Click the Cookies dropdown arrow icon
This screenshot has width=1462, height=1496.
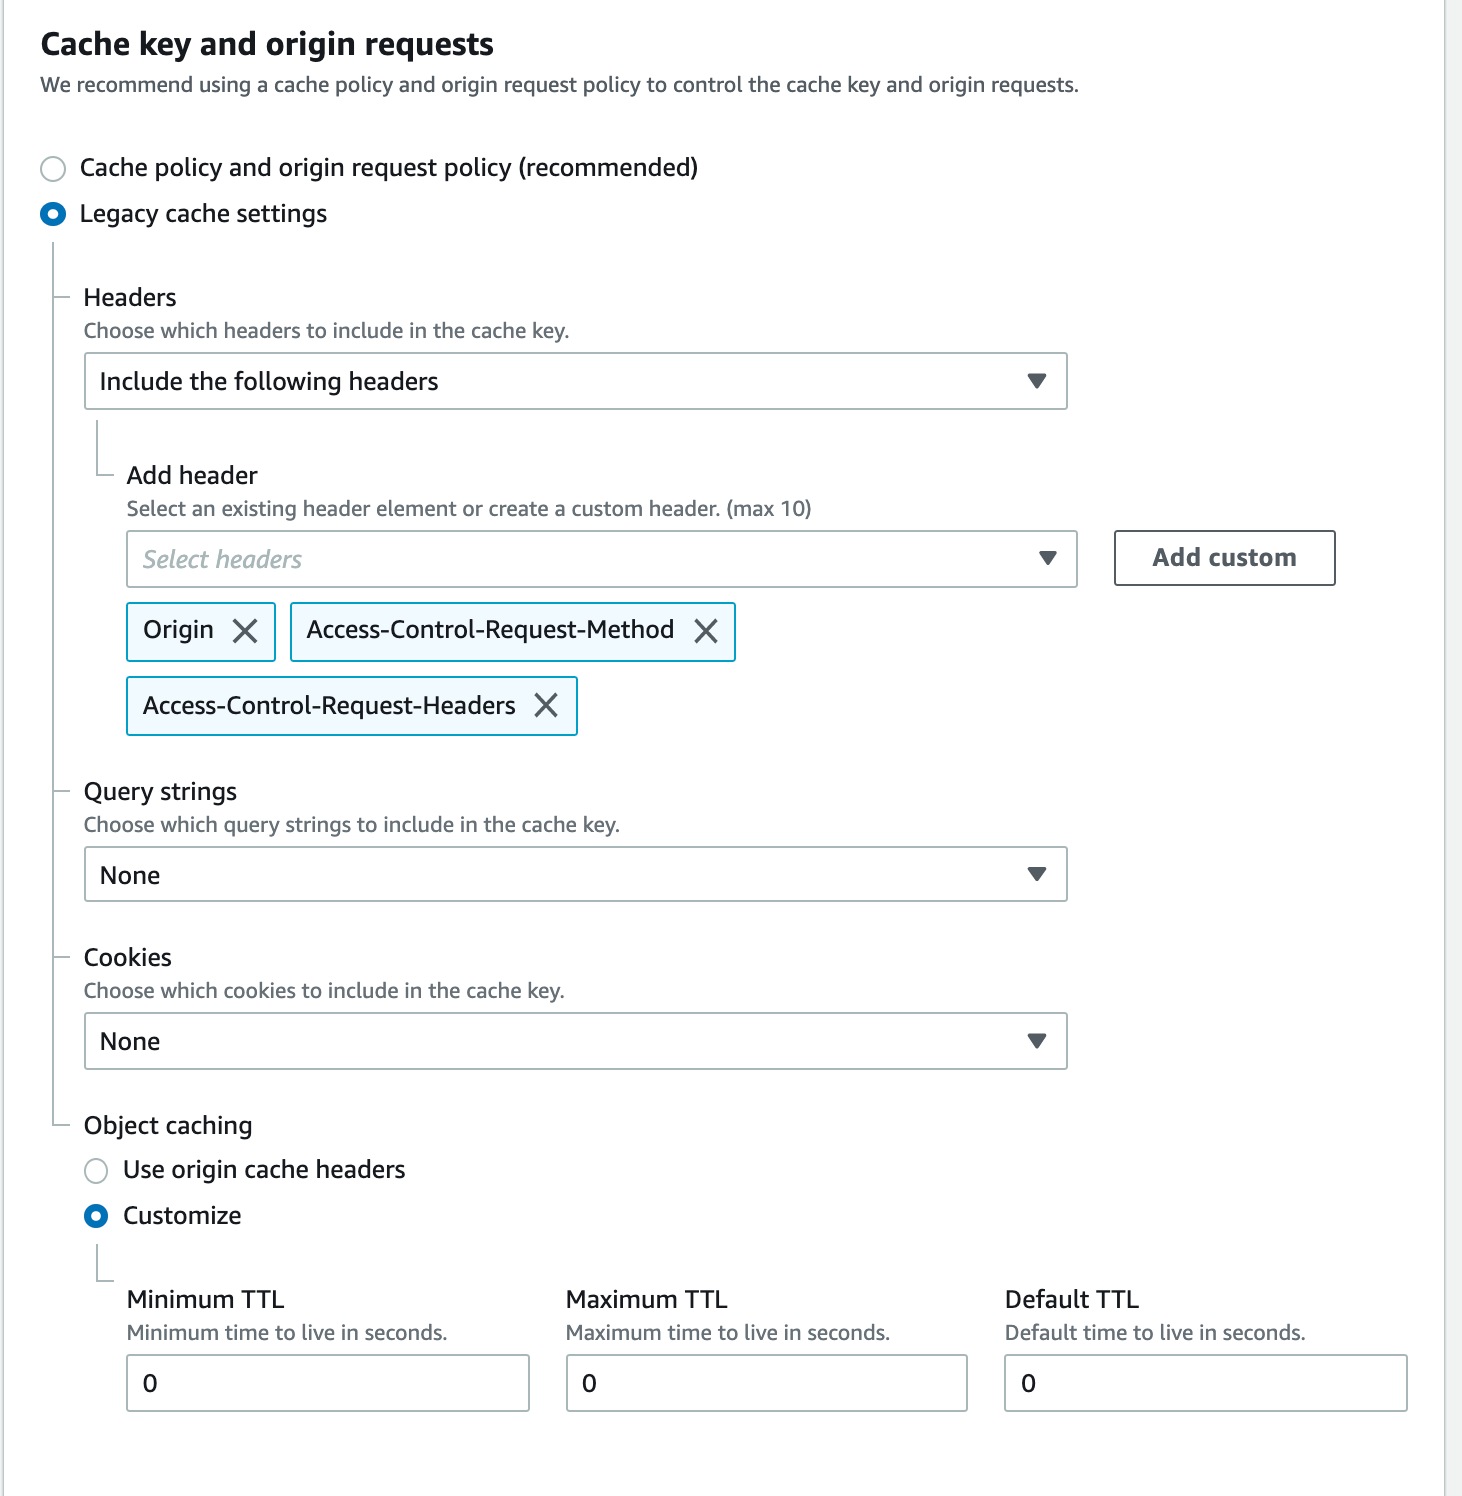point(1037,1041)
